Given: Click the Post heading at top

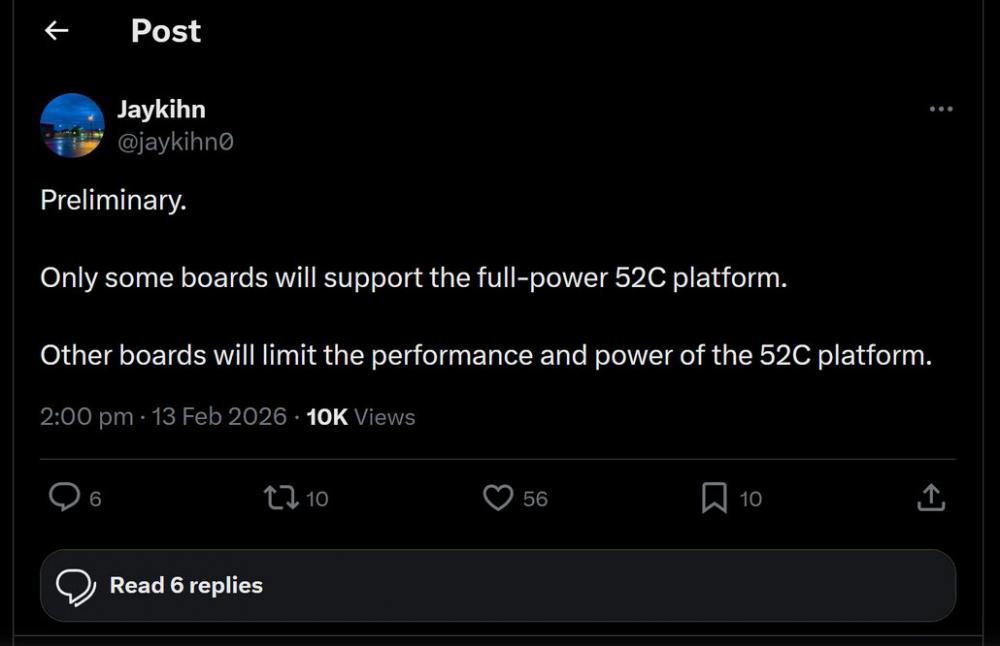Looking at the screenshot, I should 165,31.
